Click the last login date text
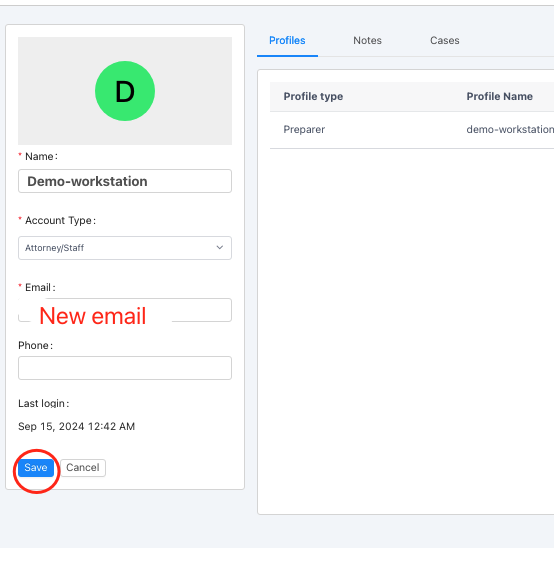The image size is (554, 574). [x=77, y=426]
